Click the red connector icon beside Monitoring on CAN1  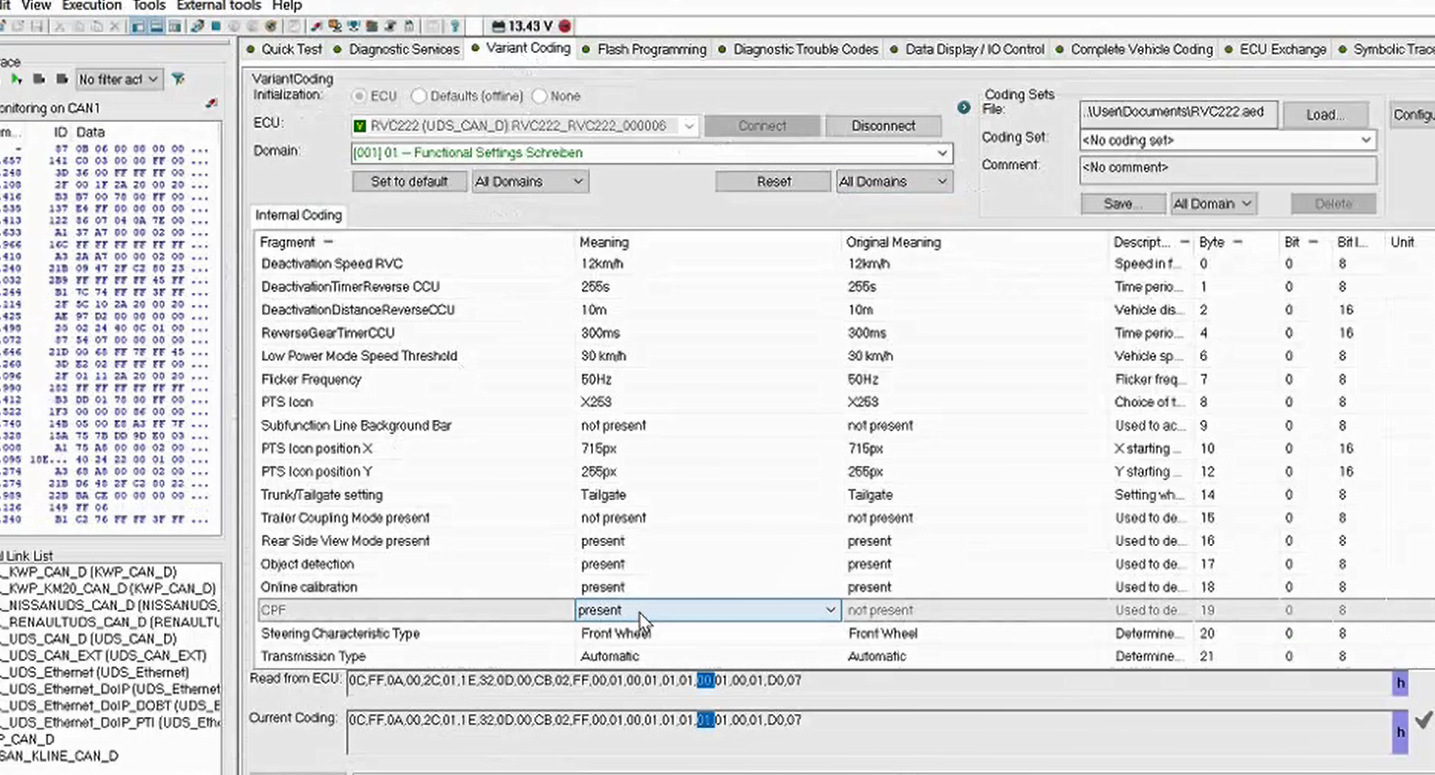click(x=211, y=104)
